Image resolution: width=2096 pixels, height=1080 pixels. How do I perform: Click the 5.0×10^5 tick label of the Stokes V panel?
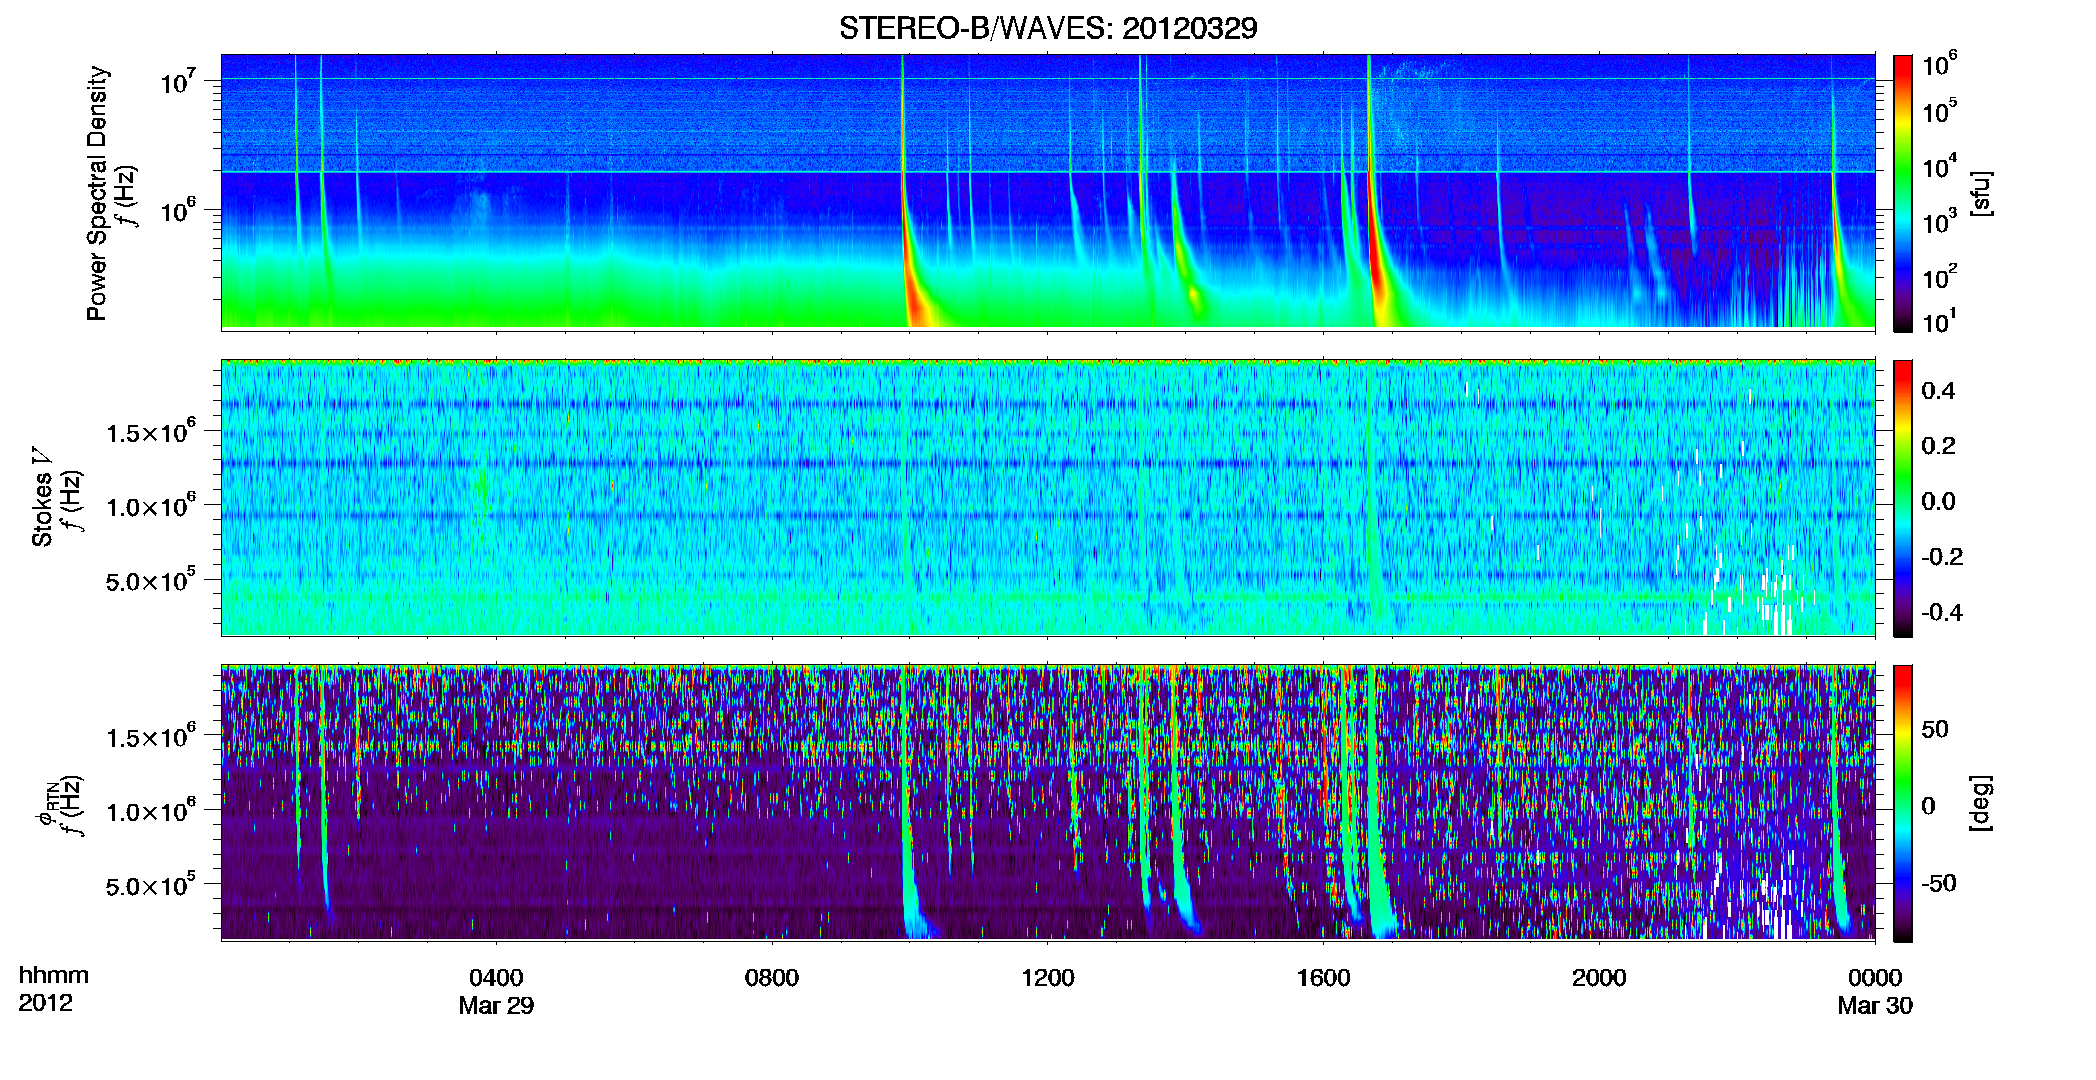[x=151, y=580]
